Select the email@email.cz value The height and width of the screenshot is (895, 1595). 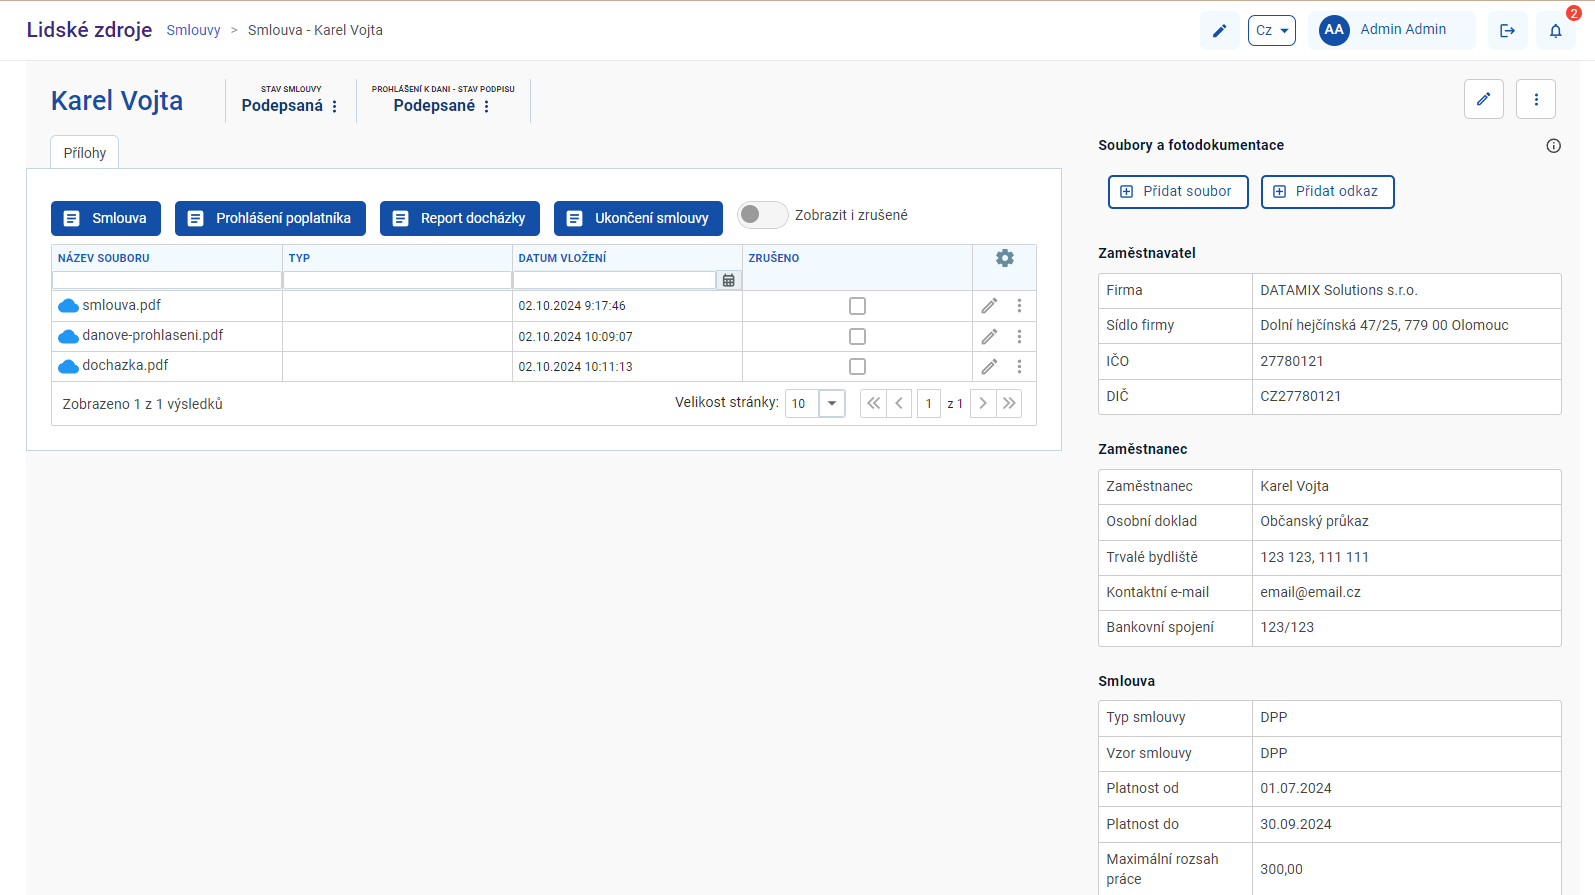(x=1310, y=592)
